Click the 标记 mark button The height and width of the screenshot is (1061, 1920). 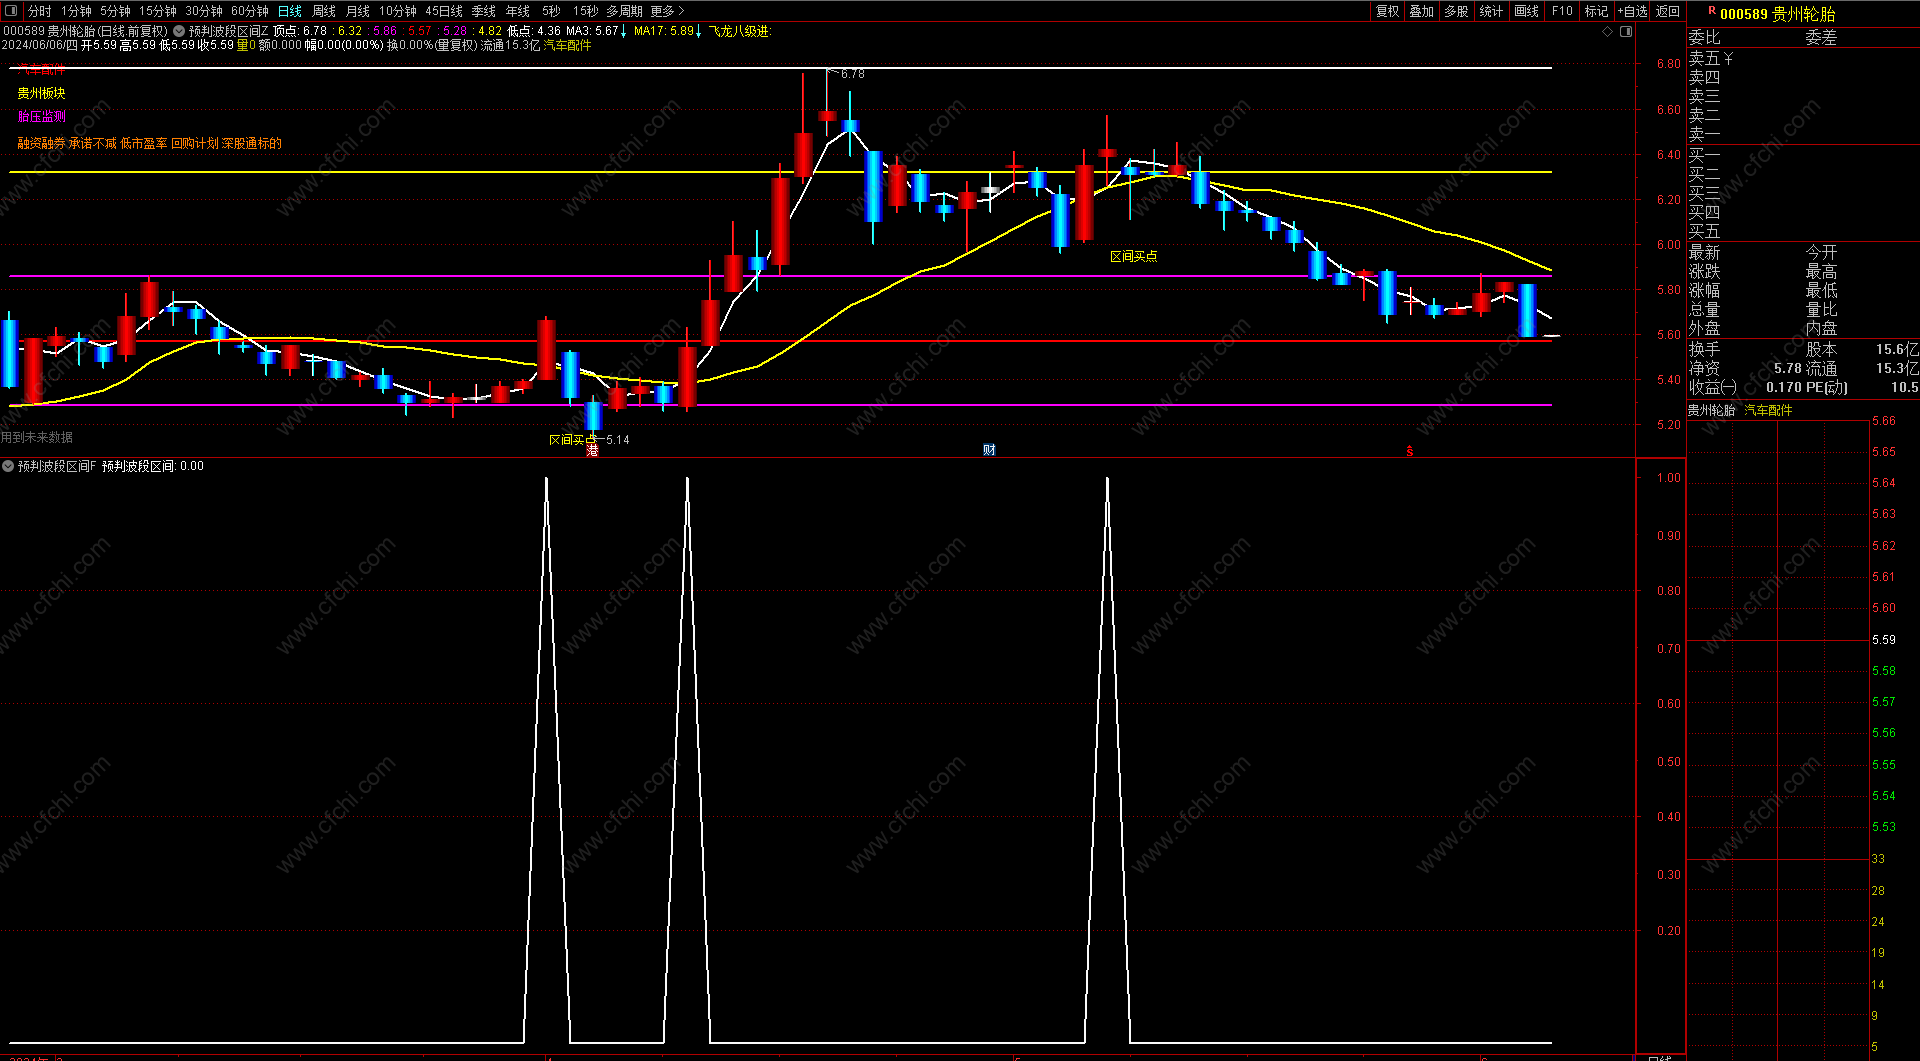tap(1597, 11)
